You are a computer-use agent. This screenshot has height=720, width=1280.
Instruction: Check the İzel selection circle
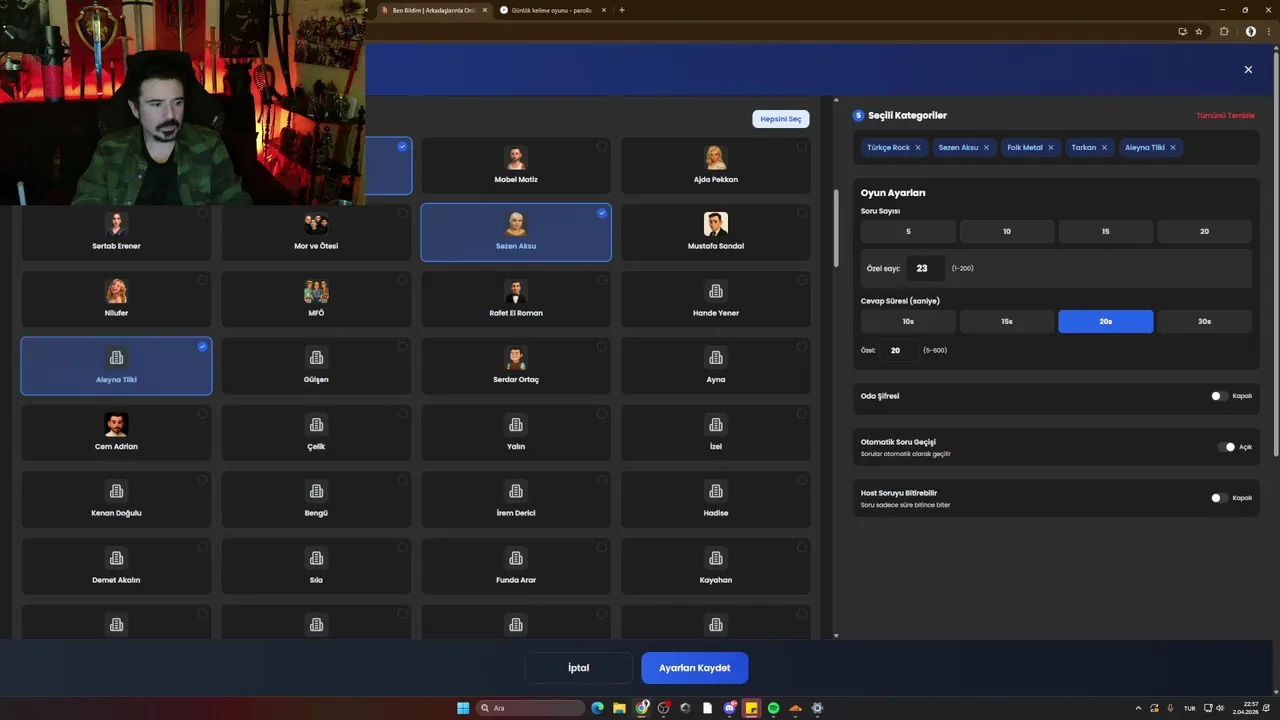(801, 414)
